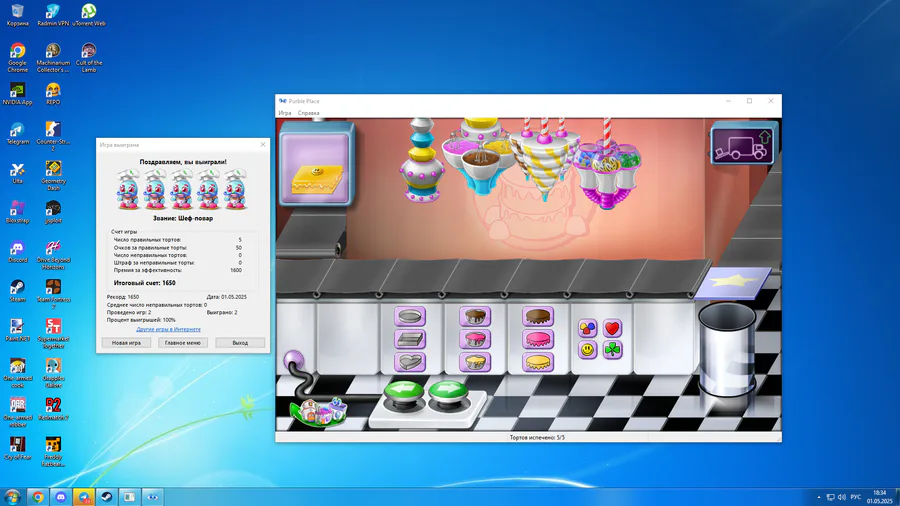900x506 pixels.
Task: Switch to Chrome from the taskbar
Action: pyautogui.click(x=38, y=497)
